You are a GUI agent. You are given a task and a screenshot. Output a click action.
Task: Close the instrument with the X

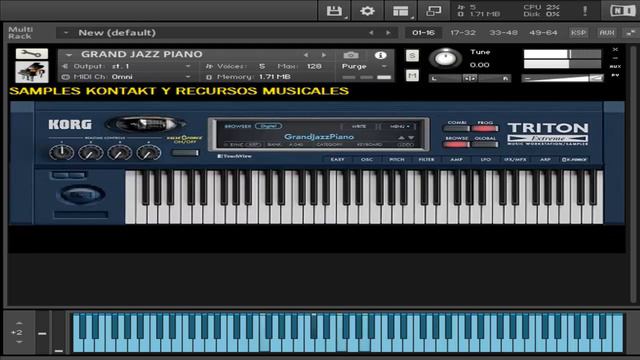(615, 50)
